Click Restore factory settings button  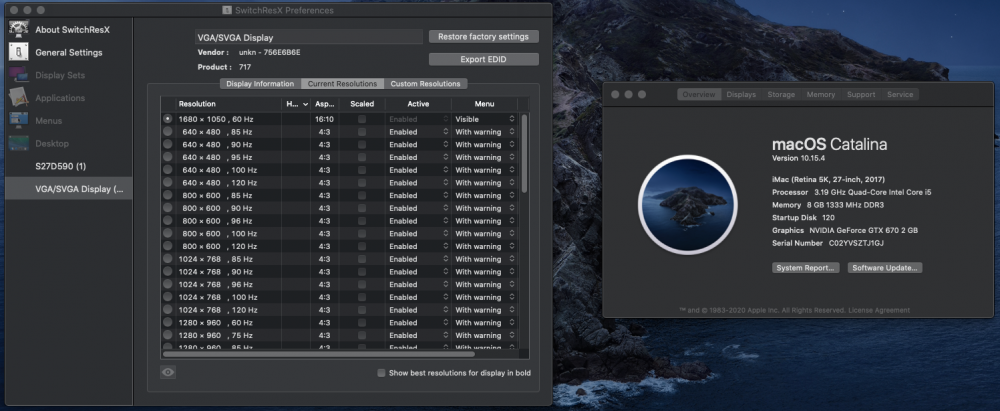tap(483, 36)
